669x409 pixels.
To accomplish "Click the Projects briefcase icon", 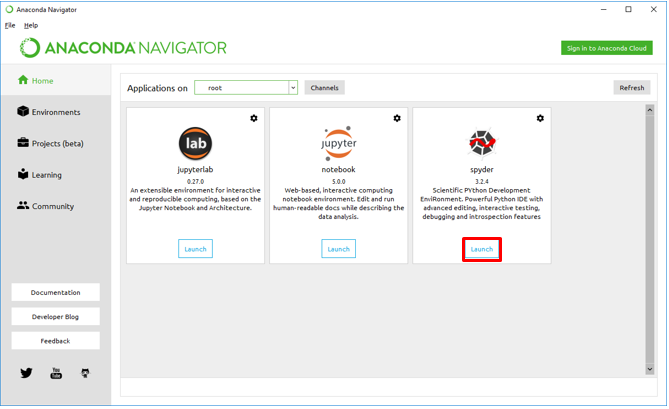I will point(23,142).
